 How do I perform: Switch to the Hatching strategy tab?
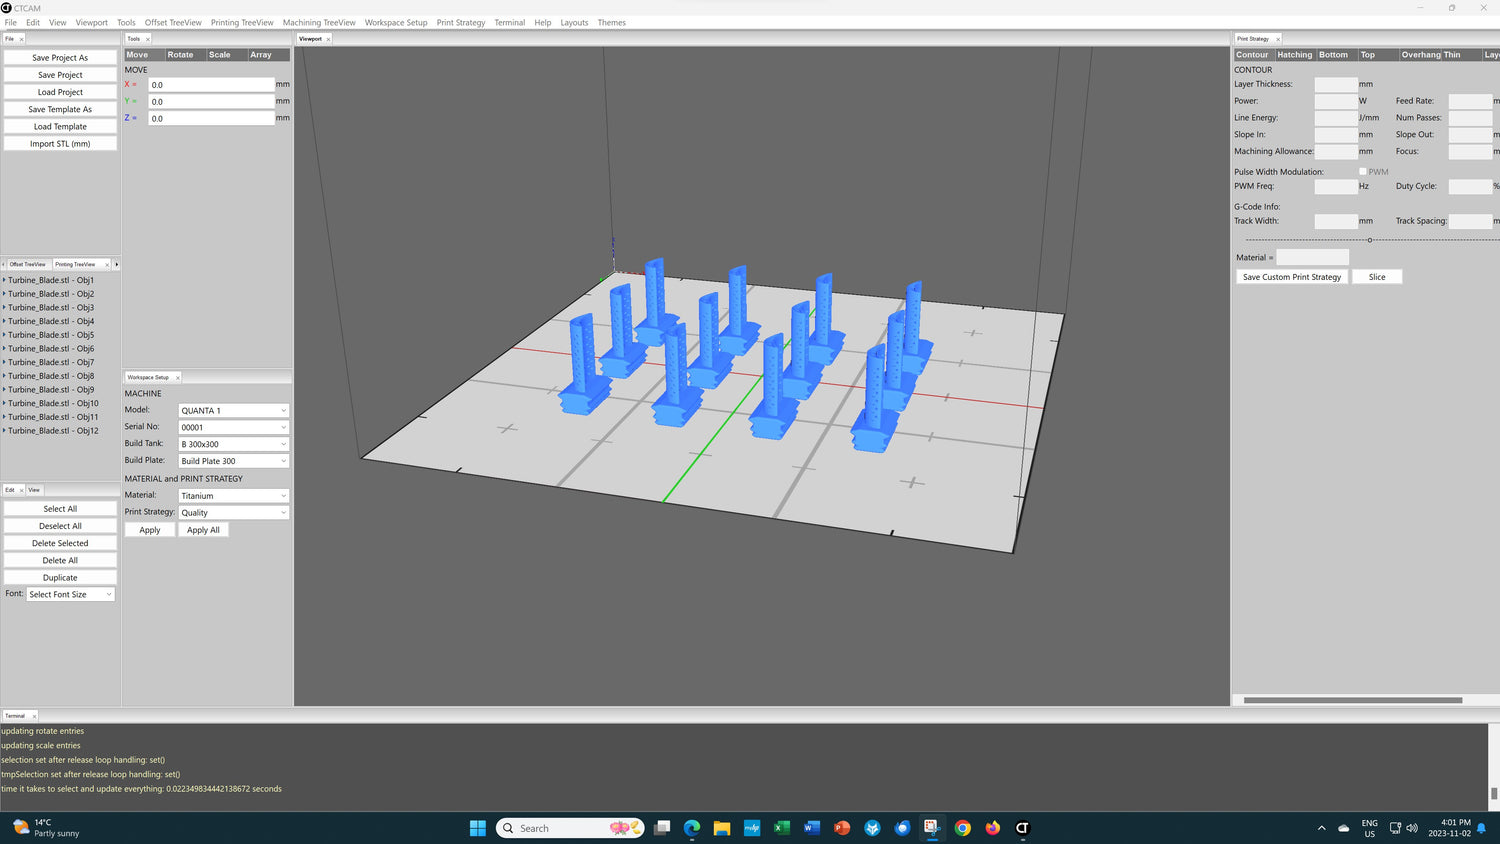[x=1294, y=55]
